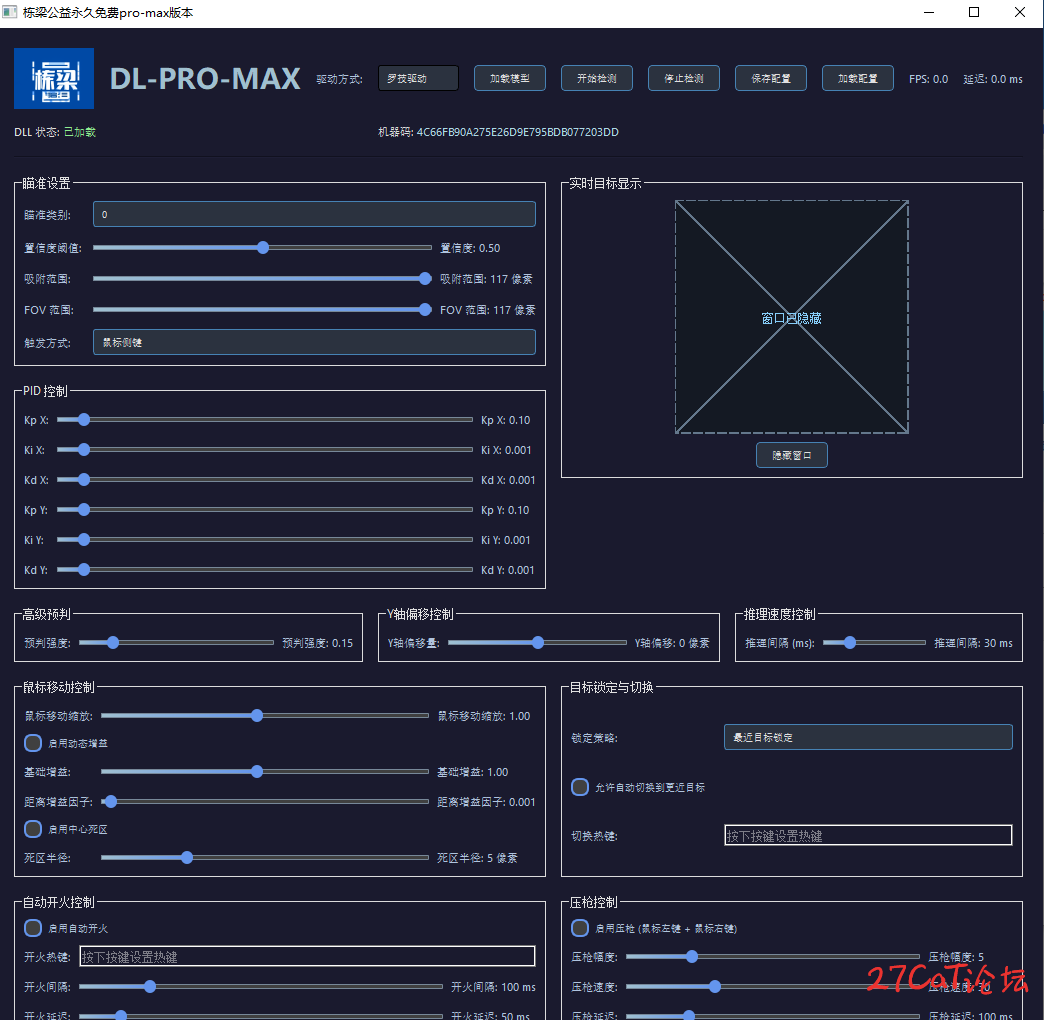Click the 鼠标移动缩放 slider
Viewport: 1044px width, 1020px height.
[x=265, y=716]
